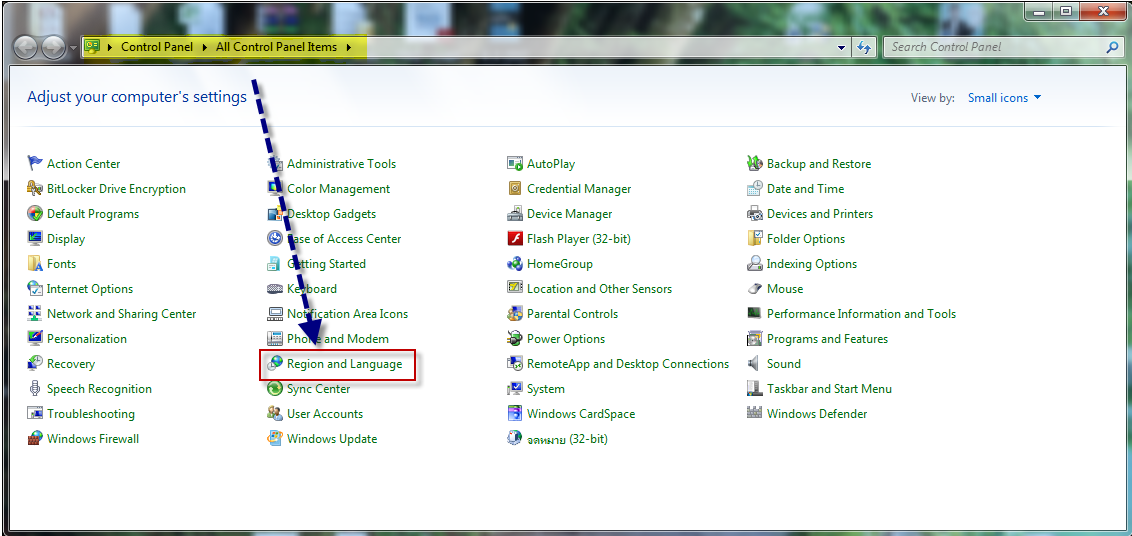Click the BitLocker Drive Encryption icon
Viewport: 1132px width, 536px height.
point(35,189)
